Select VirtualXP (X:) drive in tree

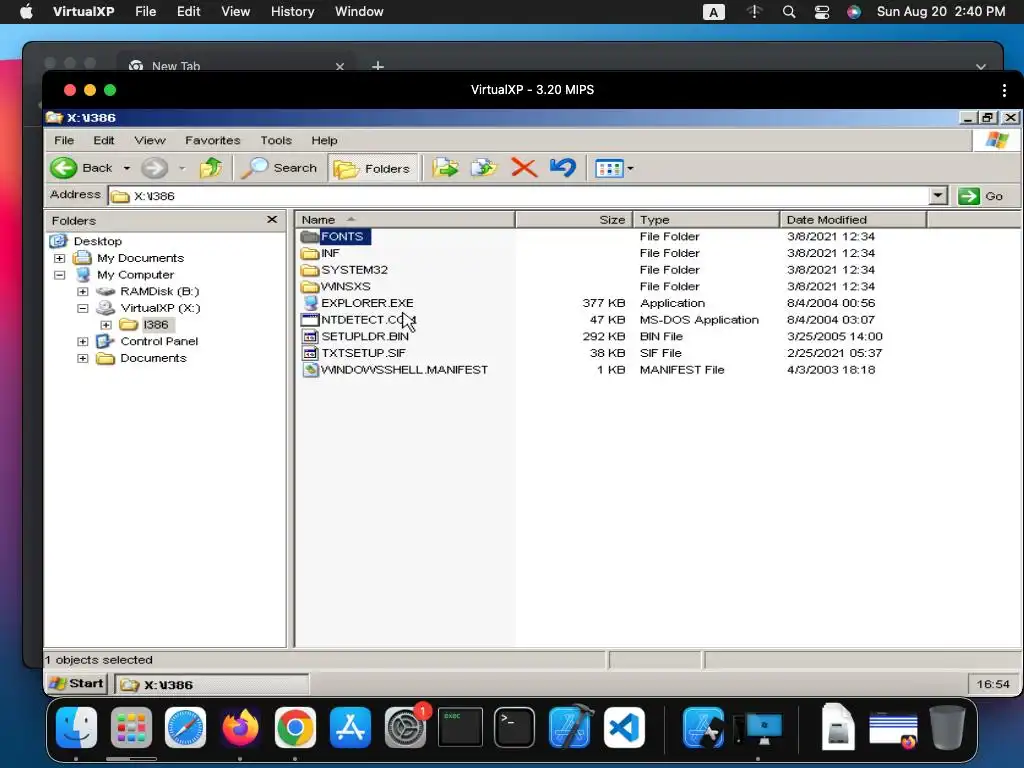pyautogui.click(x=160, y=308)
